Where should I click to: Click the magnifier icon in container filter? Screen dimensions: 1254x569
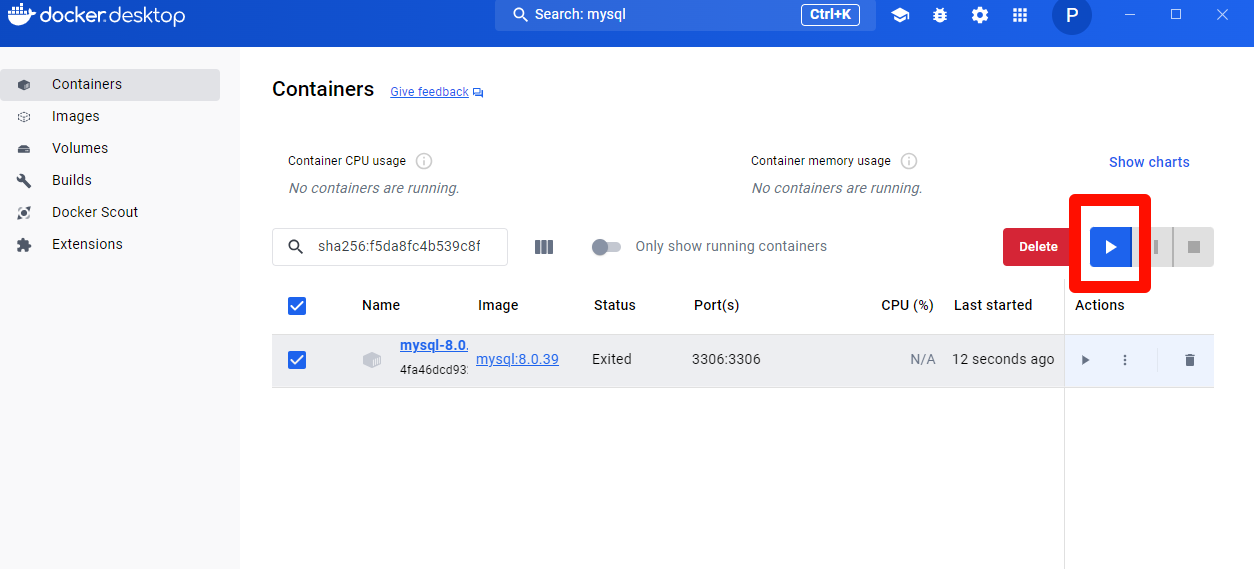click(295, 247)
